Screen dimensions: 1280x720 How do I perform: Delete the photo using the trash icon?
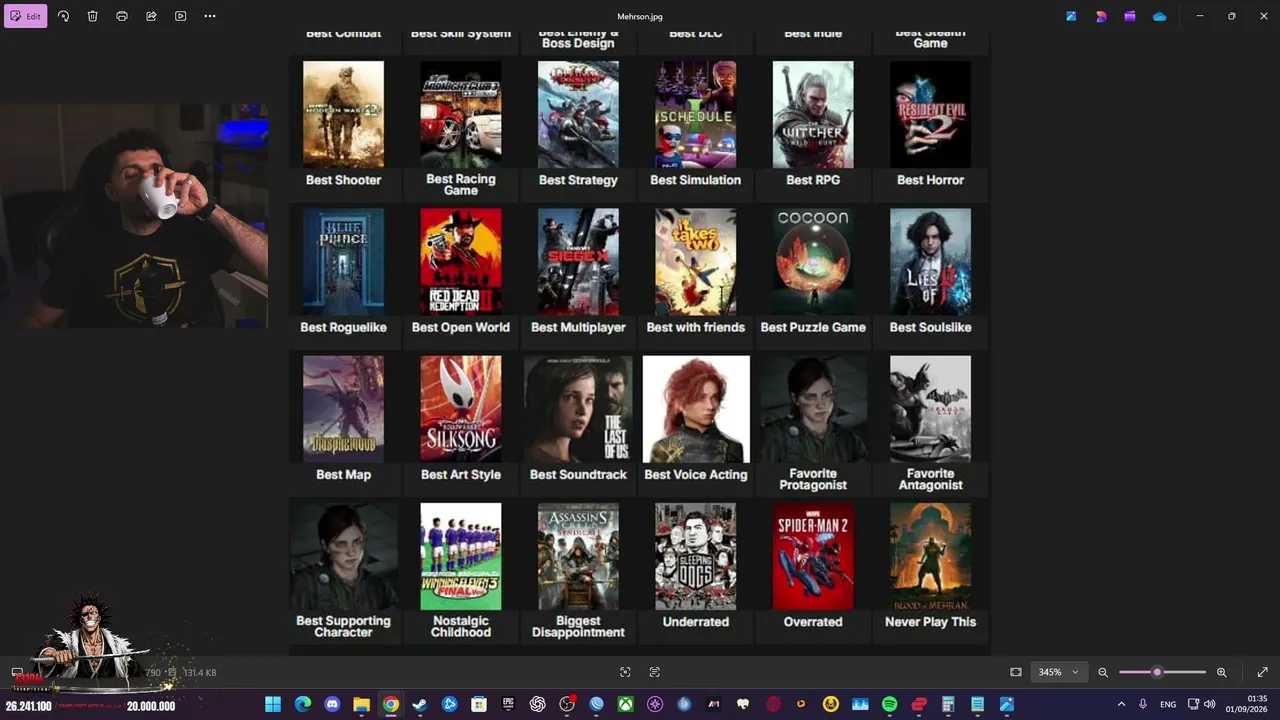92,16
